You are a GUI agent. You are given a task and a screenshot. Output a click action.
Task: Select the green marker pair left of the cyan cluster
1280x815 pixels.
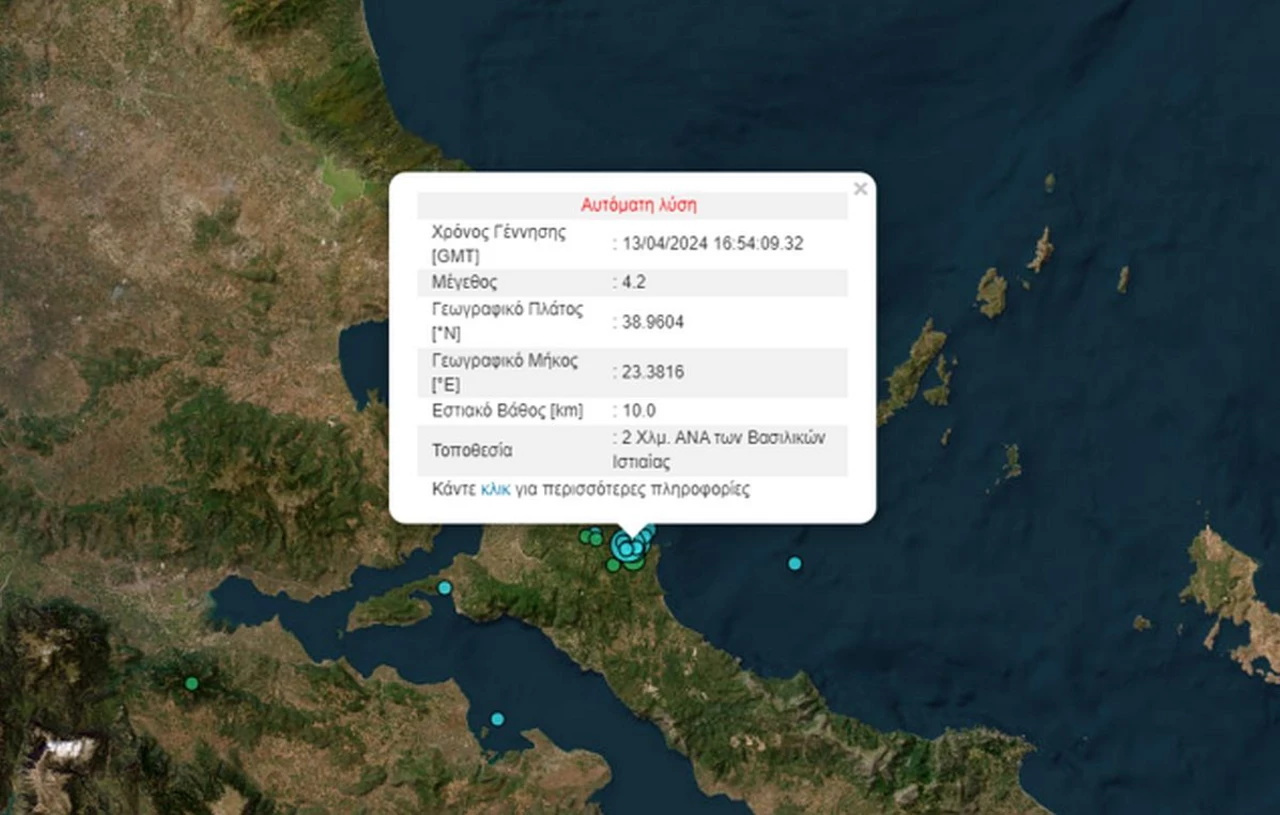(x=591, y=537)
